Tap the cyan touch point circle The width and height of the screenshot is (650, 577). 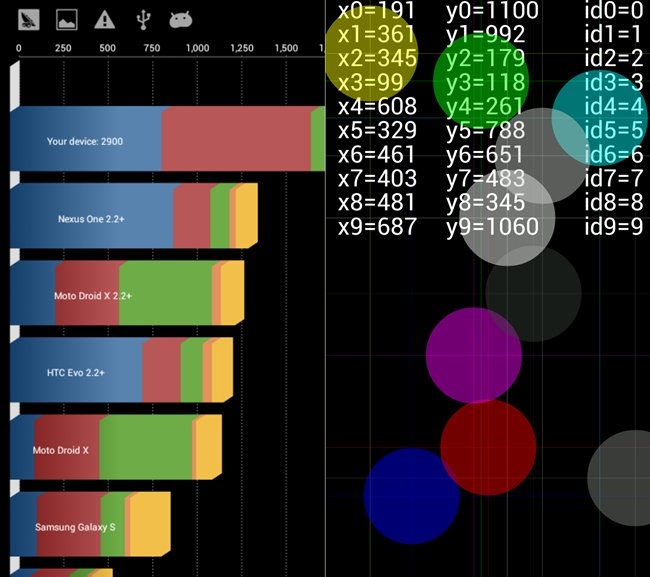(600, 118)
